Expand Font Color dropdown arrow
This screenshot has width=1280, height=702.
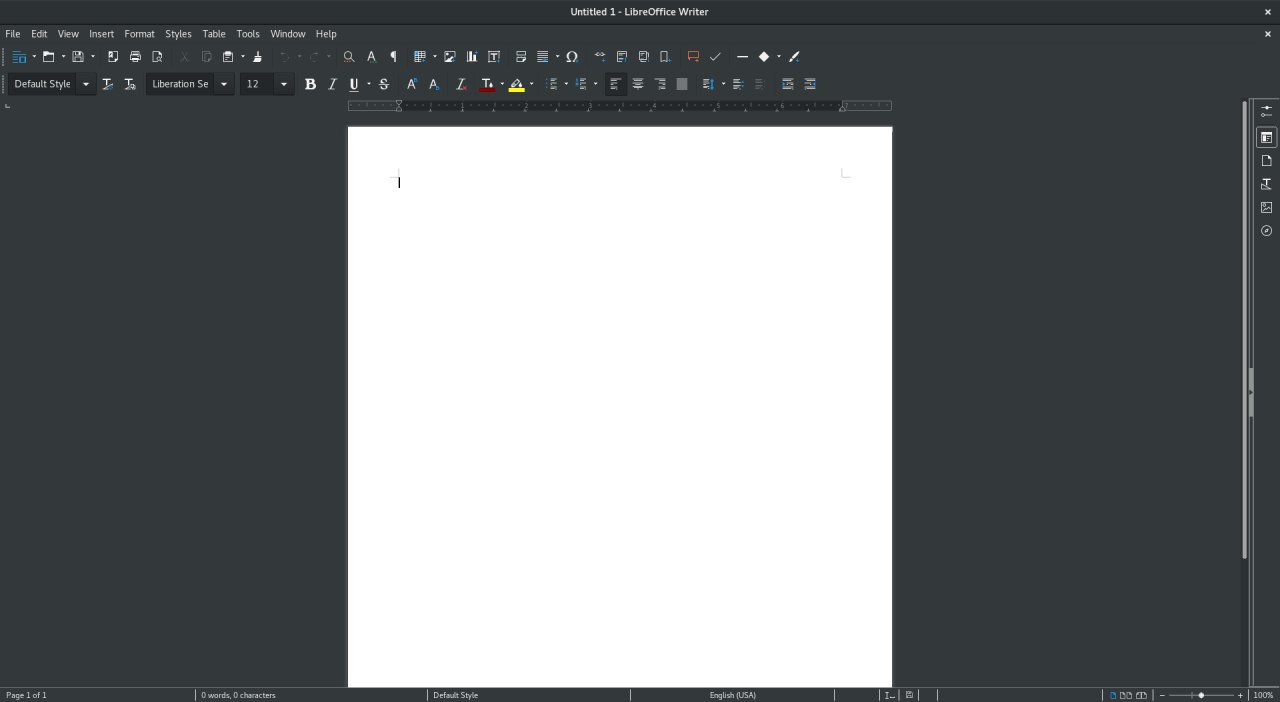(x=502, y=84)
